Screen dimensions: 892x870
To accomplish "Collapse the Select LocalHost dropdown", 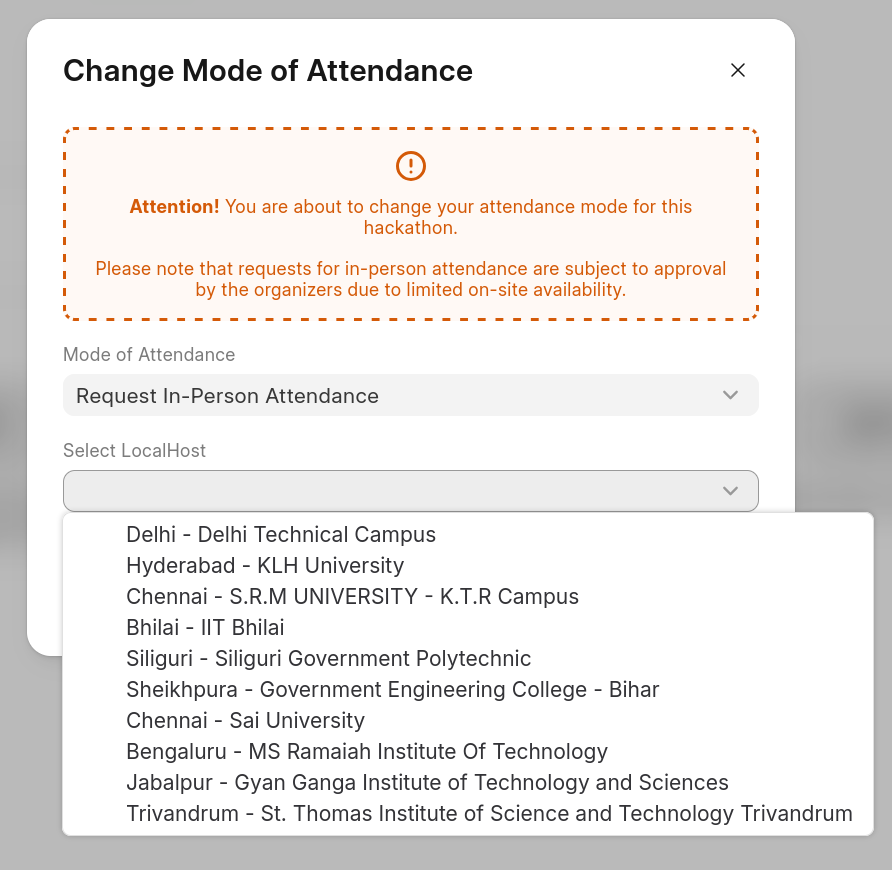I will (x=410, y=491).
